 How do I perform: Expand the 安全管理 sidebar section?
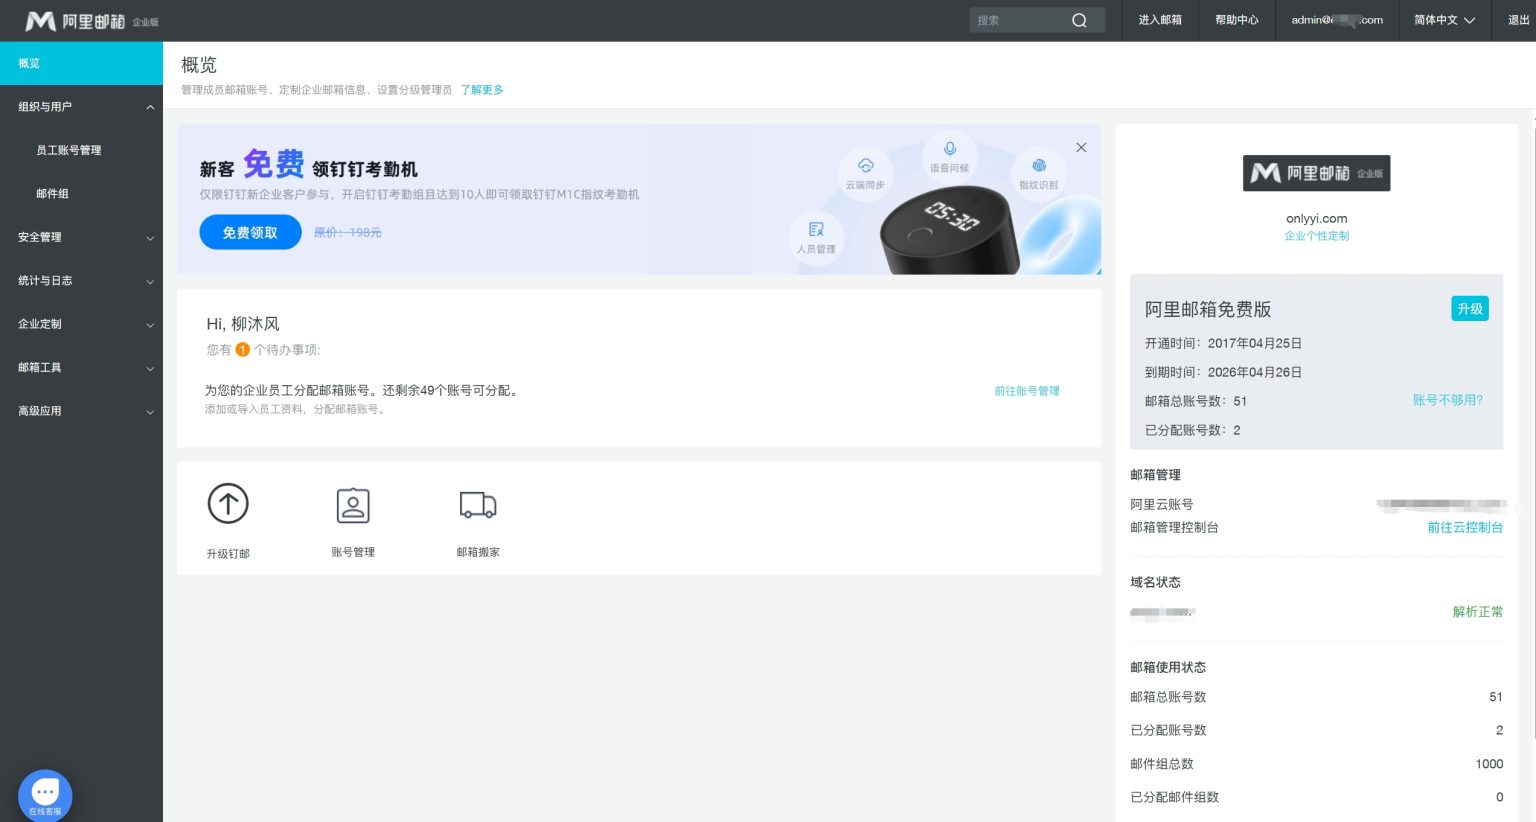coord(150,238)
